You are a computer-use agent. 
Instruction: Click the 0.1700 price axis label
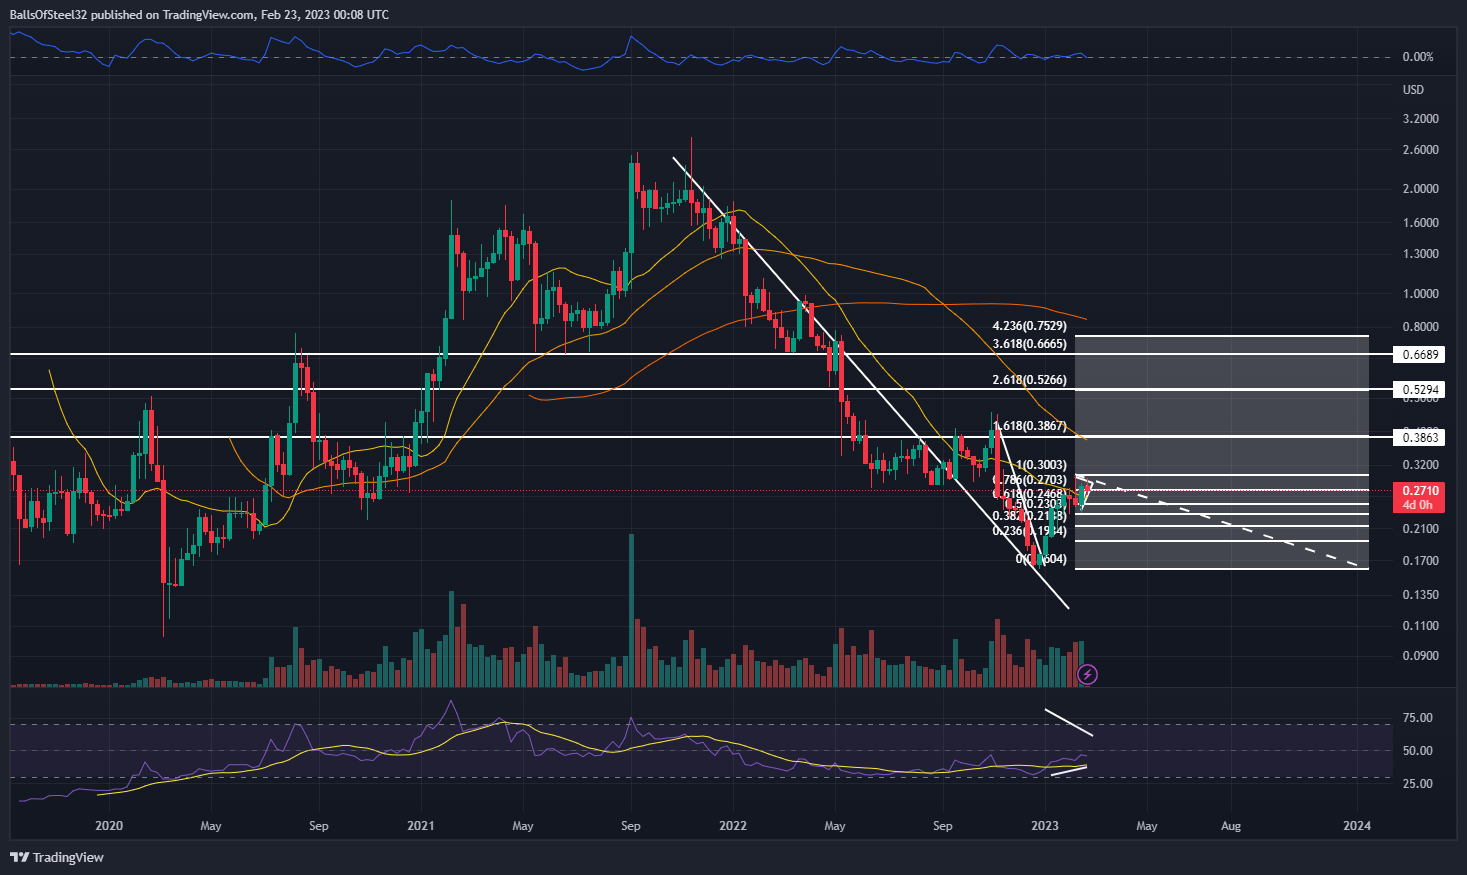click(x=1421, y=561)
